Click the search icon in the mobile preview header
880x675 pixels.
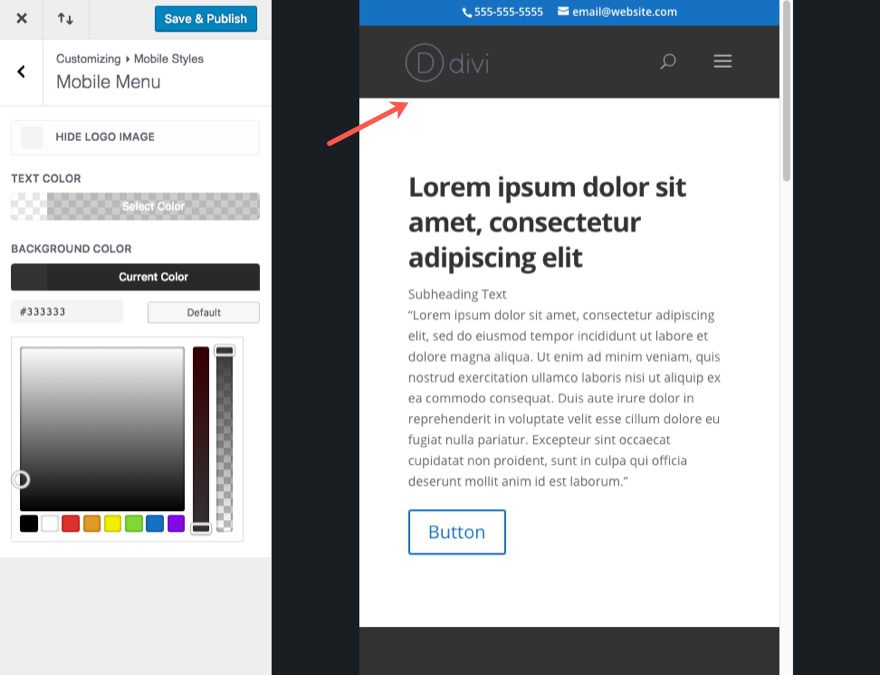point(667,61)
